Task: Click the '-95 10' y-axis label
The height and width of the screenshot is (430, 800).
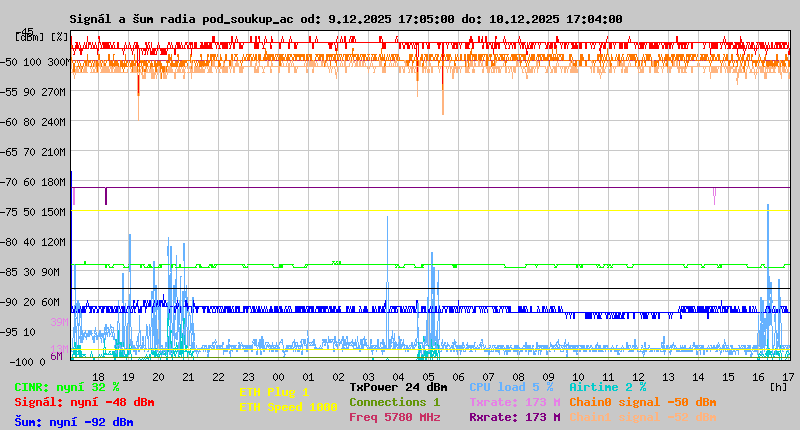Action: click(x=18, y=333)
